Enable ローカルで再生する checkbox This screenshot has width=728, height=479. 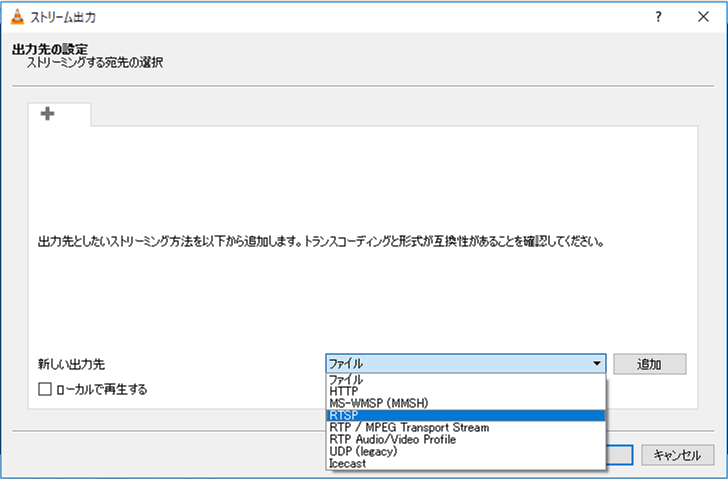[45, 389]
